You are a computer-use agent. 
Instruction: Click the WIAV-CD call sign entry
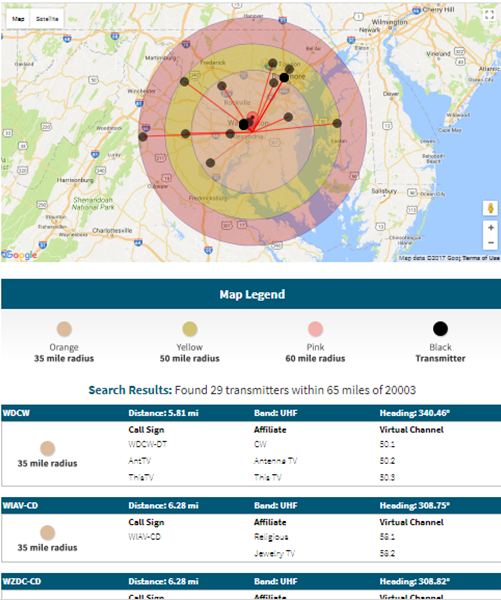tap(144, 537)
